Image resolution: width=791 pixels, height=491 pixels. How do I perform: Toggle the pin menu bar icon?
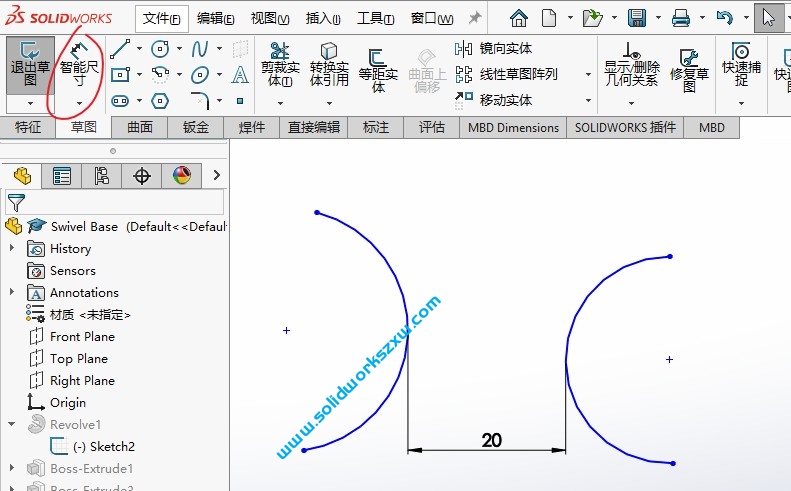tap(474, 18)
